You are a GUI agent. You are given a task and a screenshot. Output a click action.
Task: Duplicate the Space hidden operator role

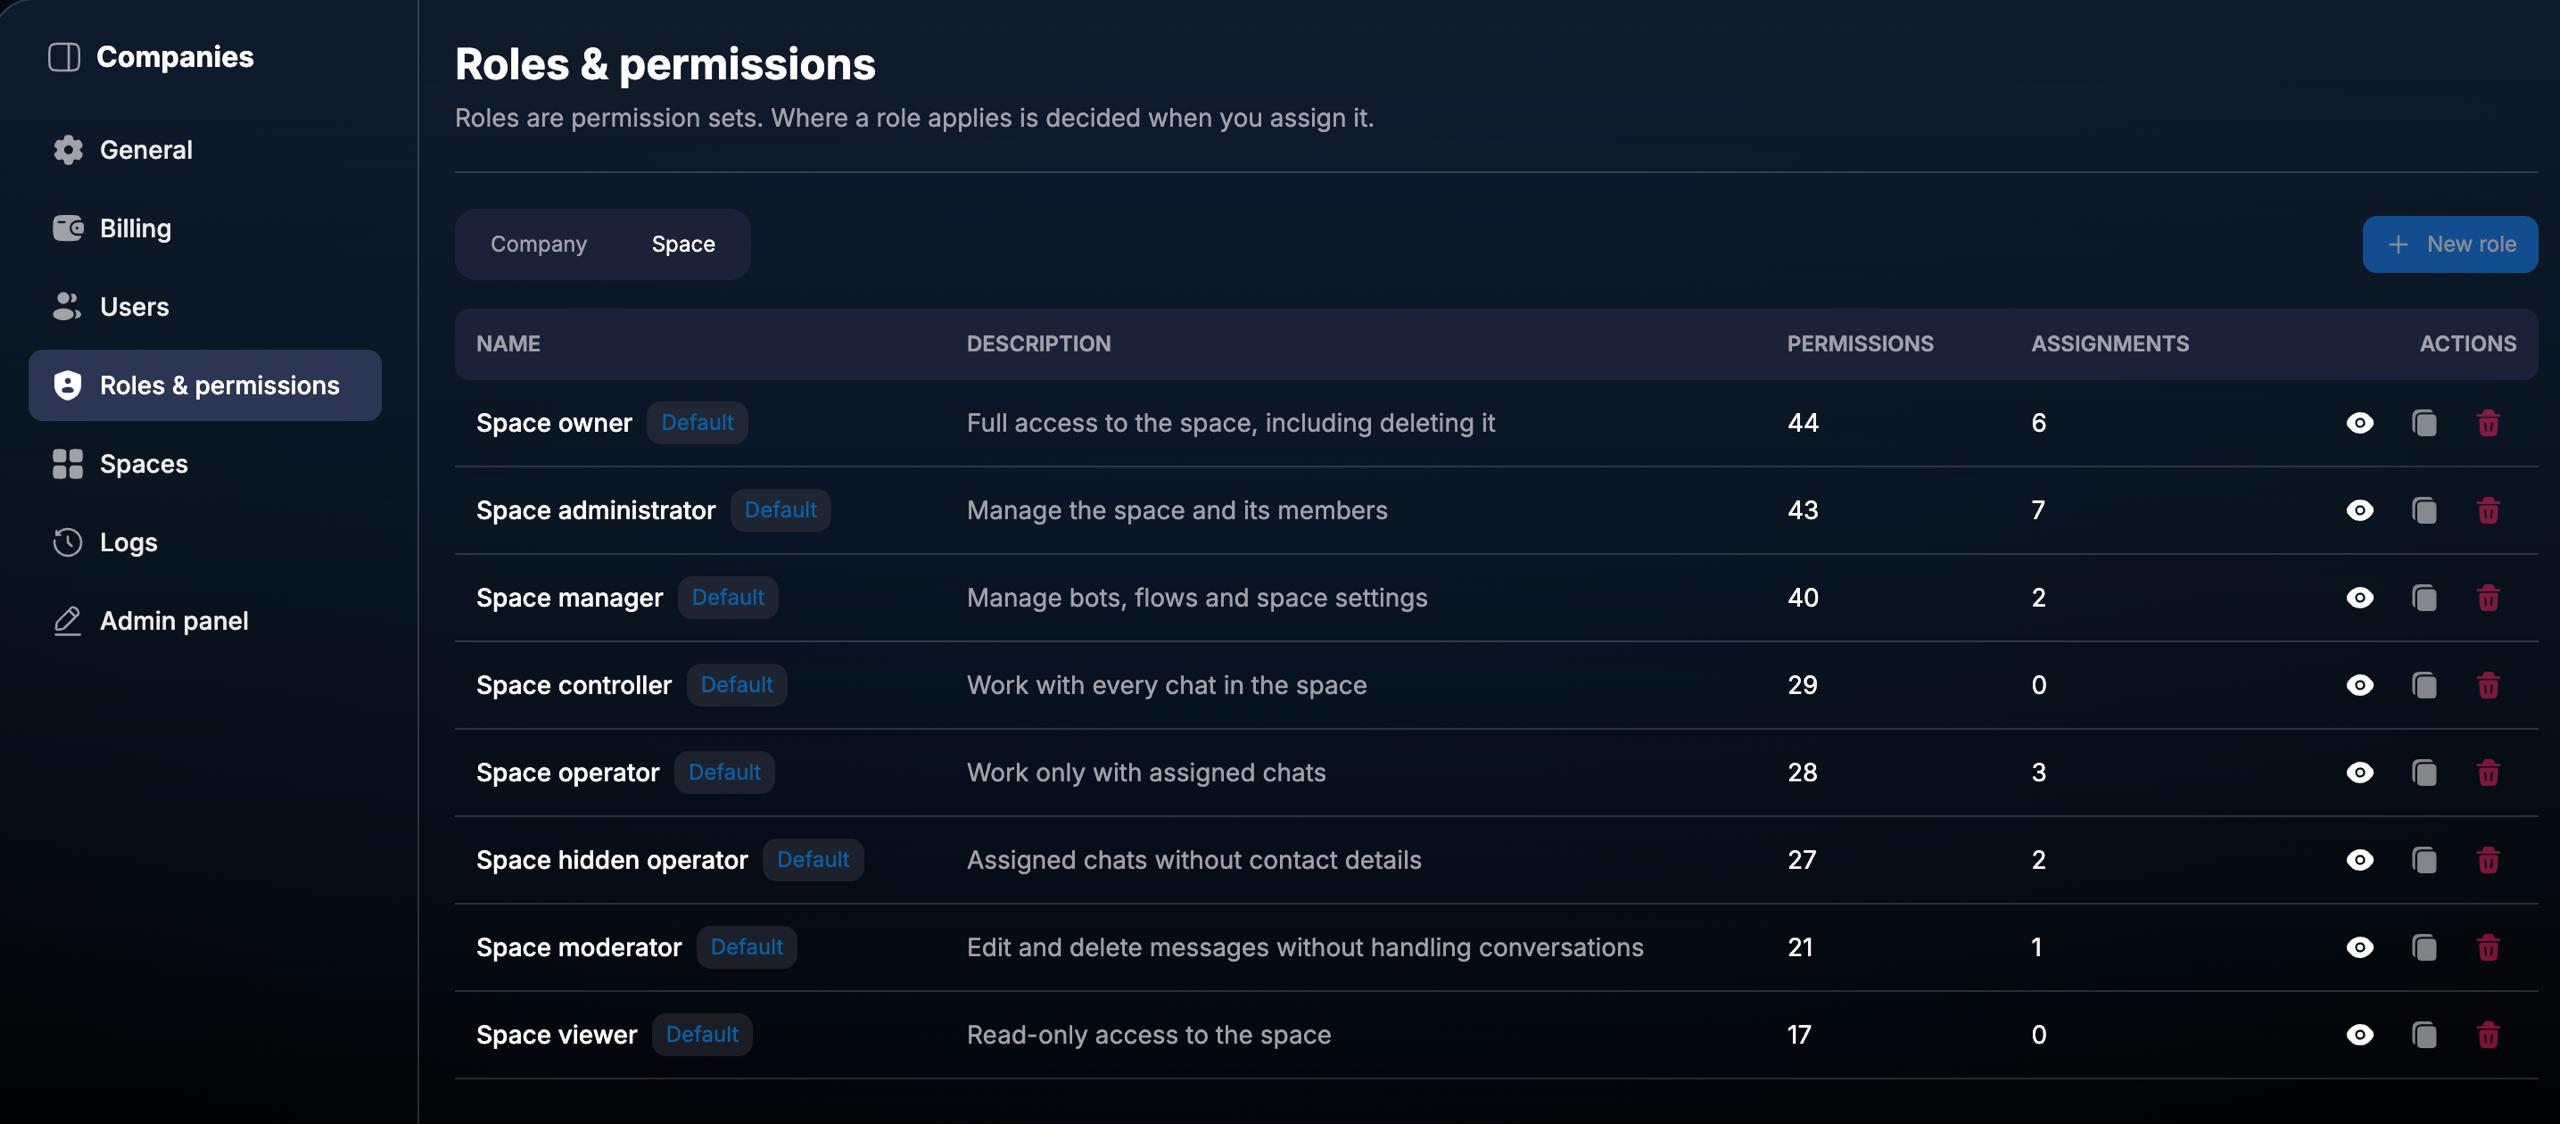[2424, 860]
